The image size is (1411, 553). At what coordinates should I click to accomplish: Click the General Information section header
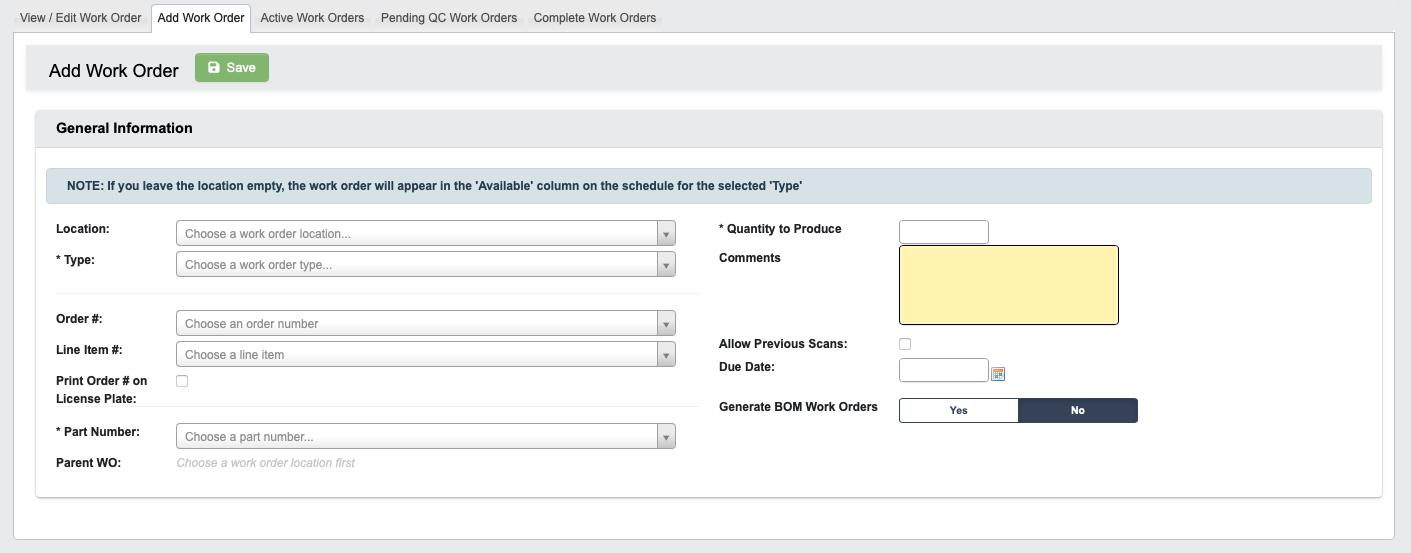pos(709,129)
